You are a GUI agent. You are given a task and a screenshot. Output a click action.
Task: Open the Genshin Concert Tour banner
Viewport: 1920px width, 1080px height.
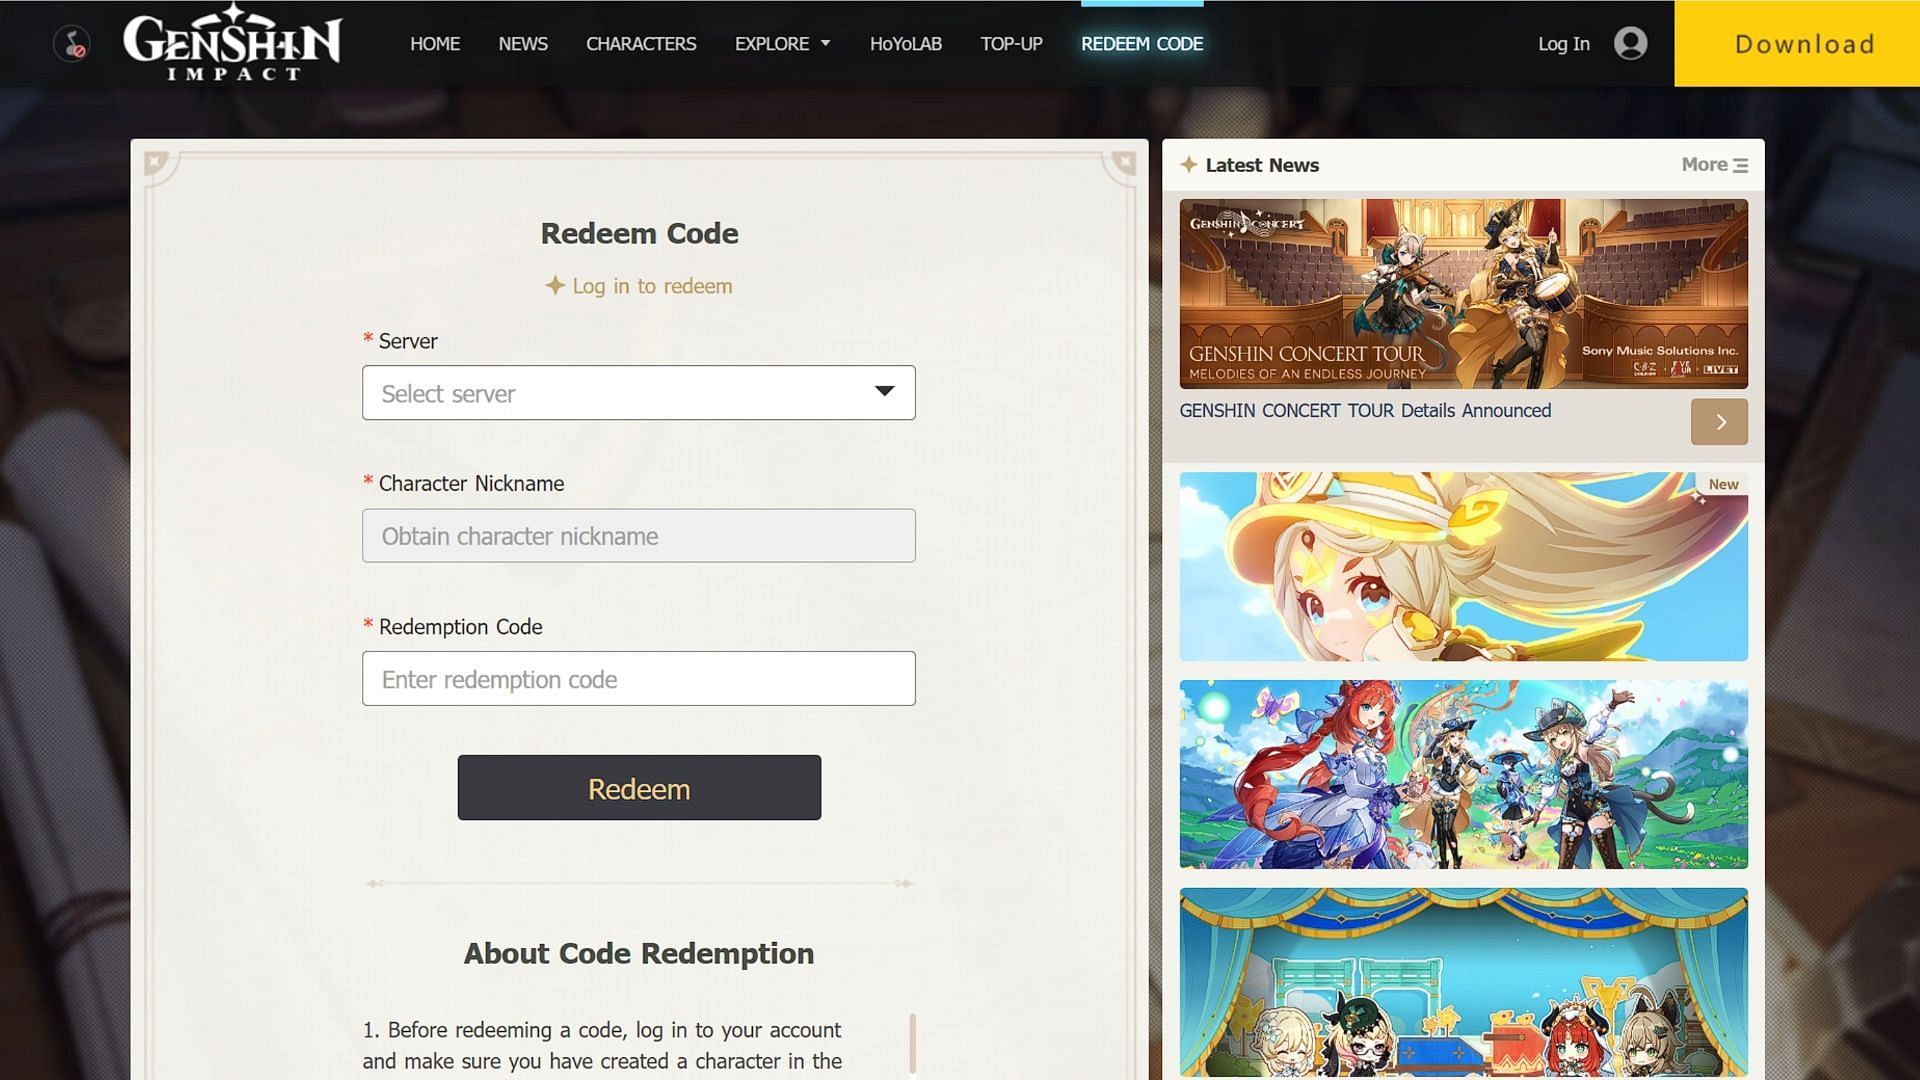(x=1463, y=294)
